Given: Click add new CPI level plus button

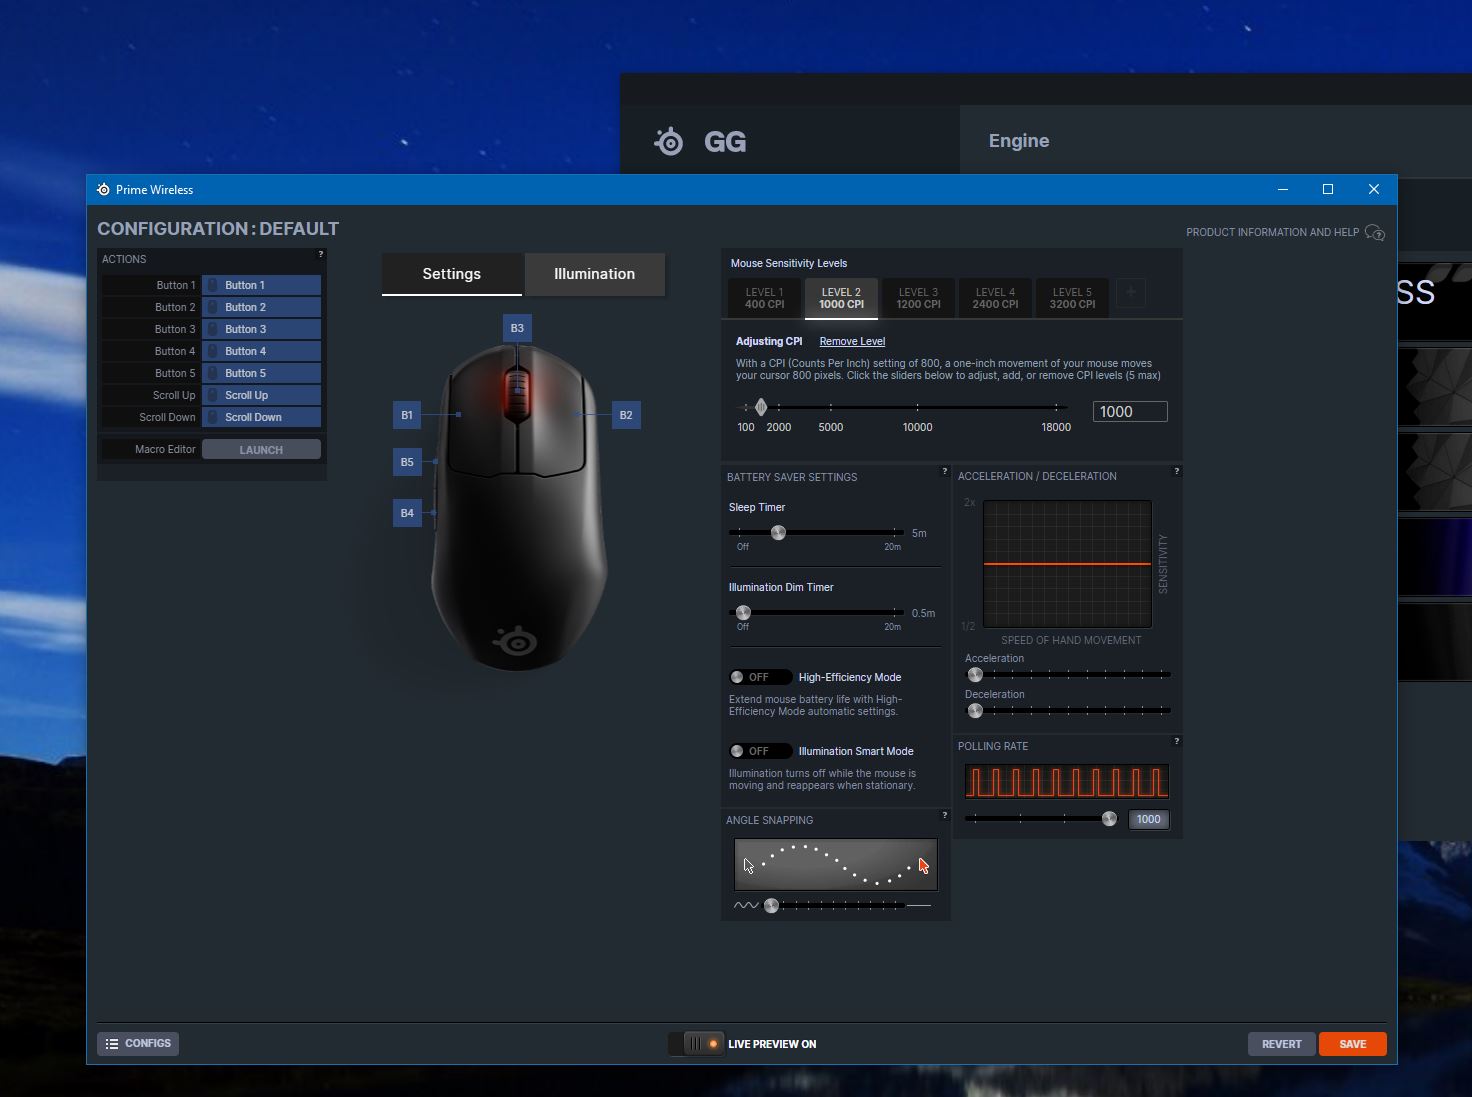Looking at the screenshot, I should coord(1131,293).
